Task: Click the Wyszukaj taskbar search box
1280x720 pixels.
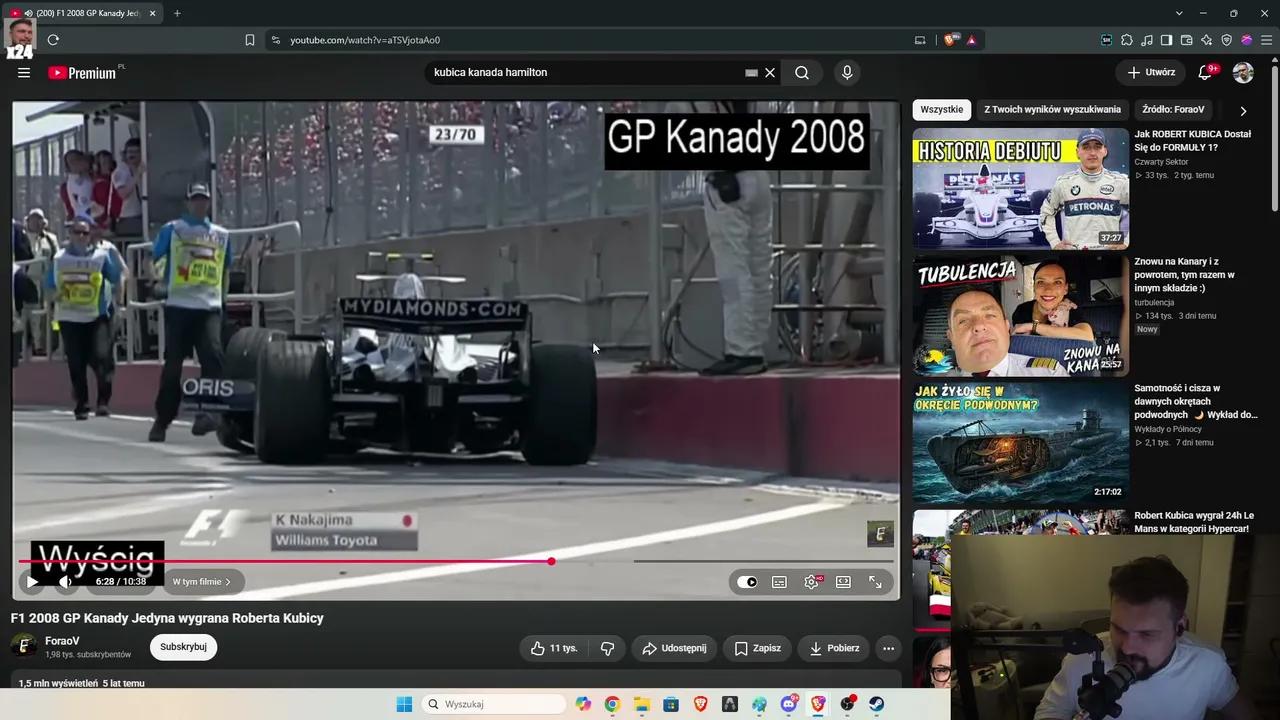Action: click(494, 704)
